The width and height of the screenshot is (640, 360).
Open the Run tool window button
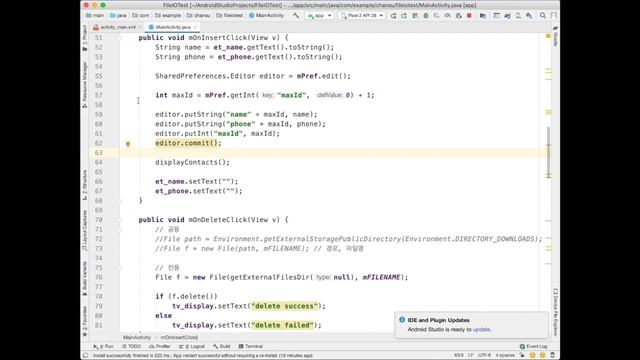pyautogui.click(x=104, y=346)
